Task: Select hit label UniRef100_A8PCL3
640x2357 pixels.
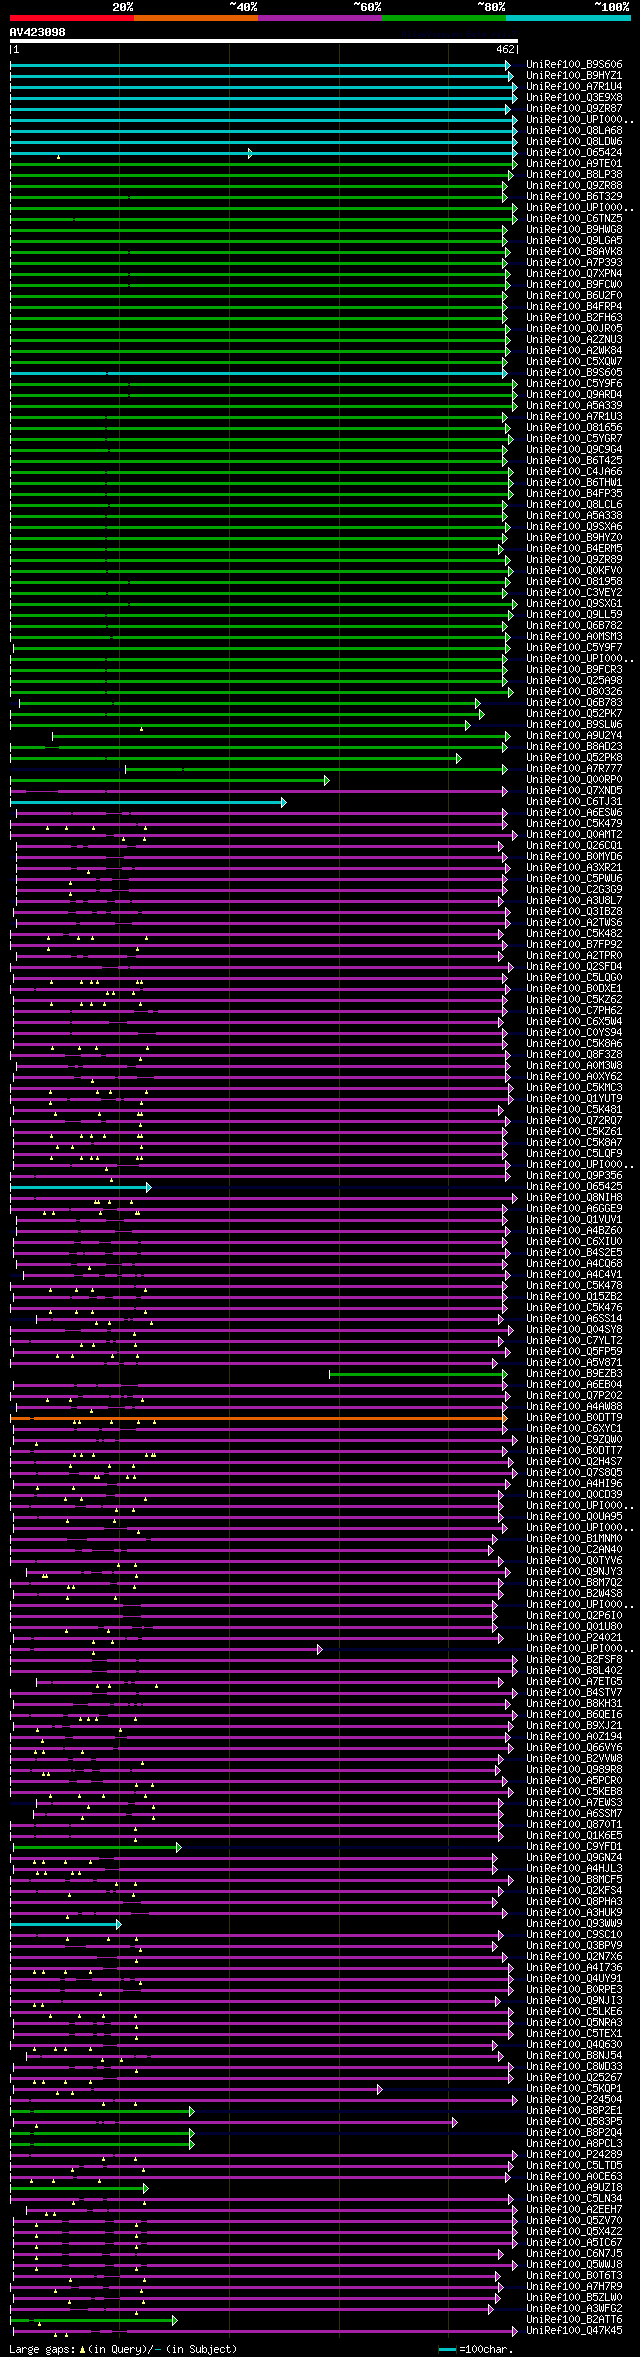Action: pos(574,2144)
